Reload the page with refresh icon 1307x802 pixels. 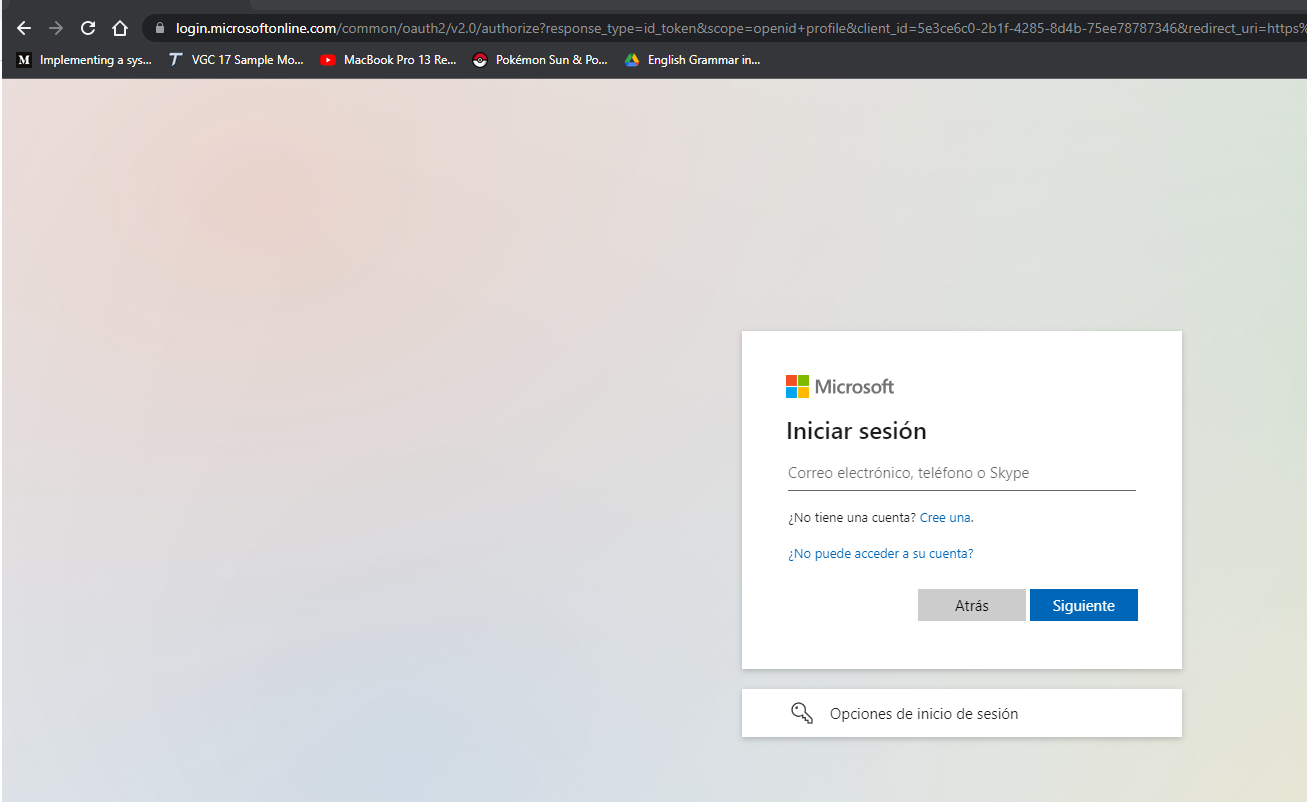tap(88, 28)
